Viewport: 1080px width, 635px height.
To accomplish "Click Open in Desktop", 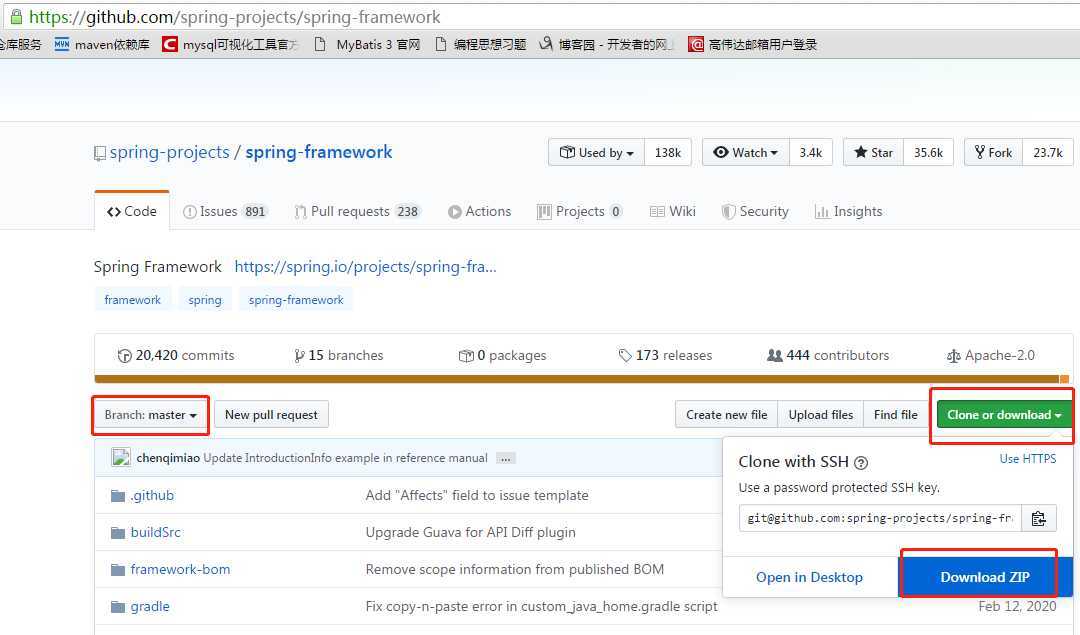I will point(809,577).
